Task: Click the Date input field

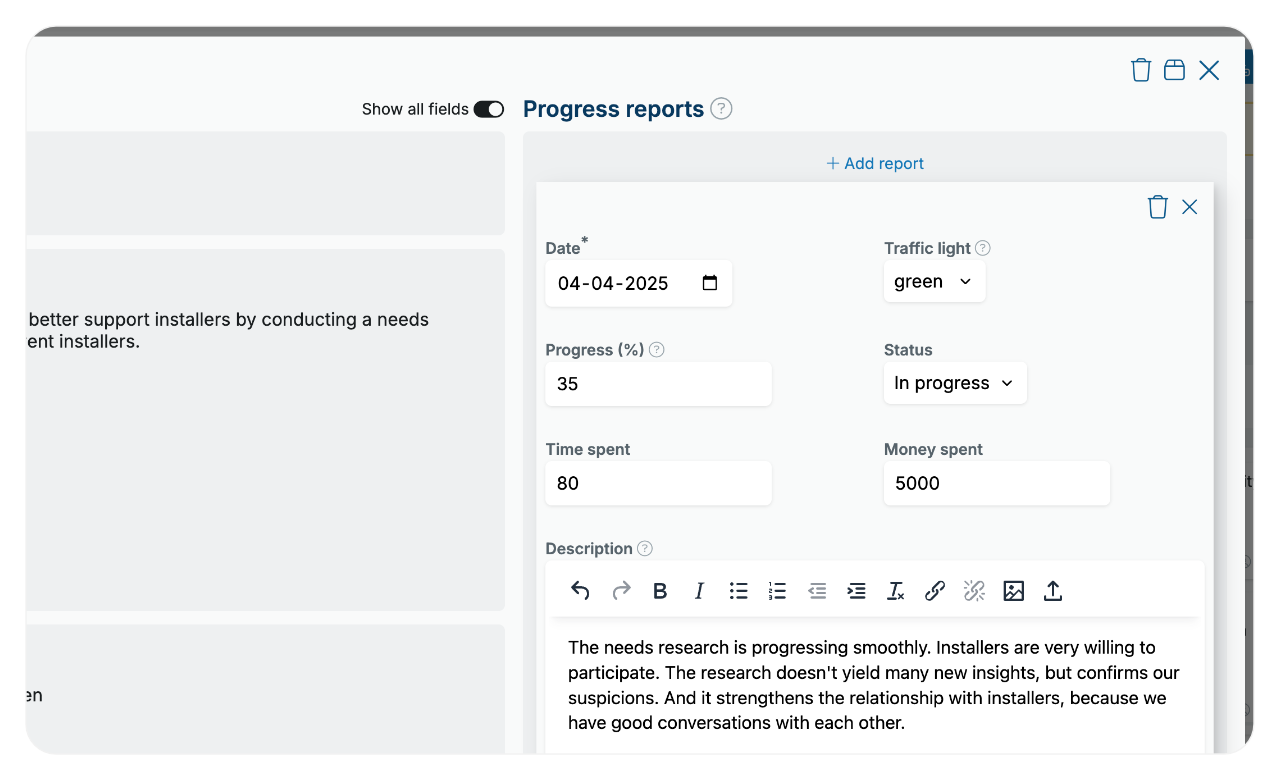Action: click(638, 283)
